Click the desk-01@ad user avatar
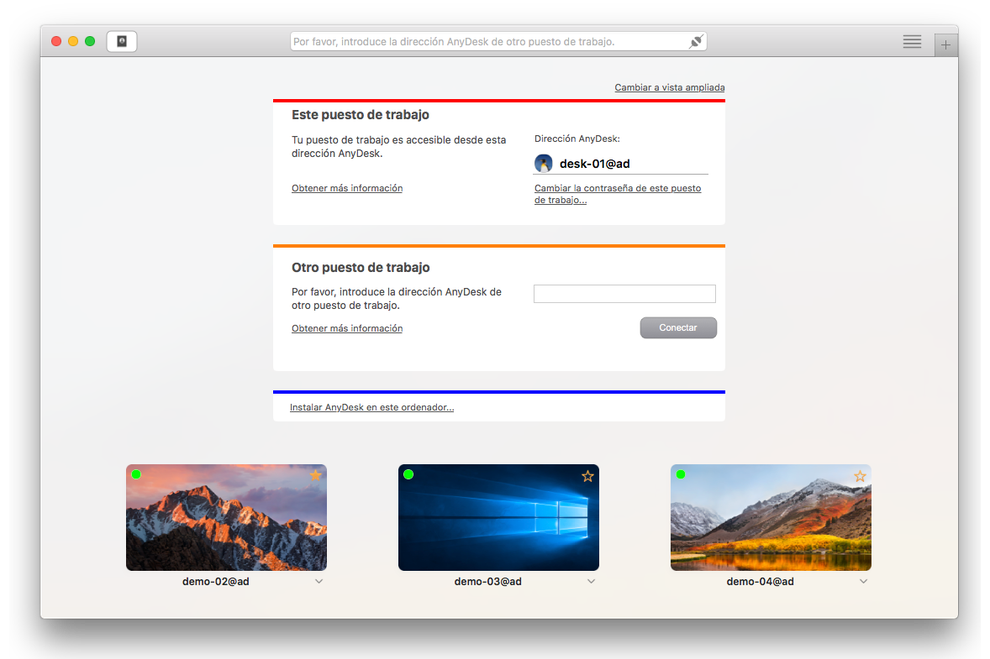 [x=544, y=164]
